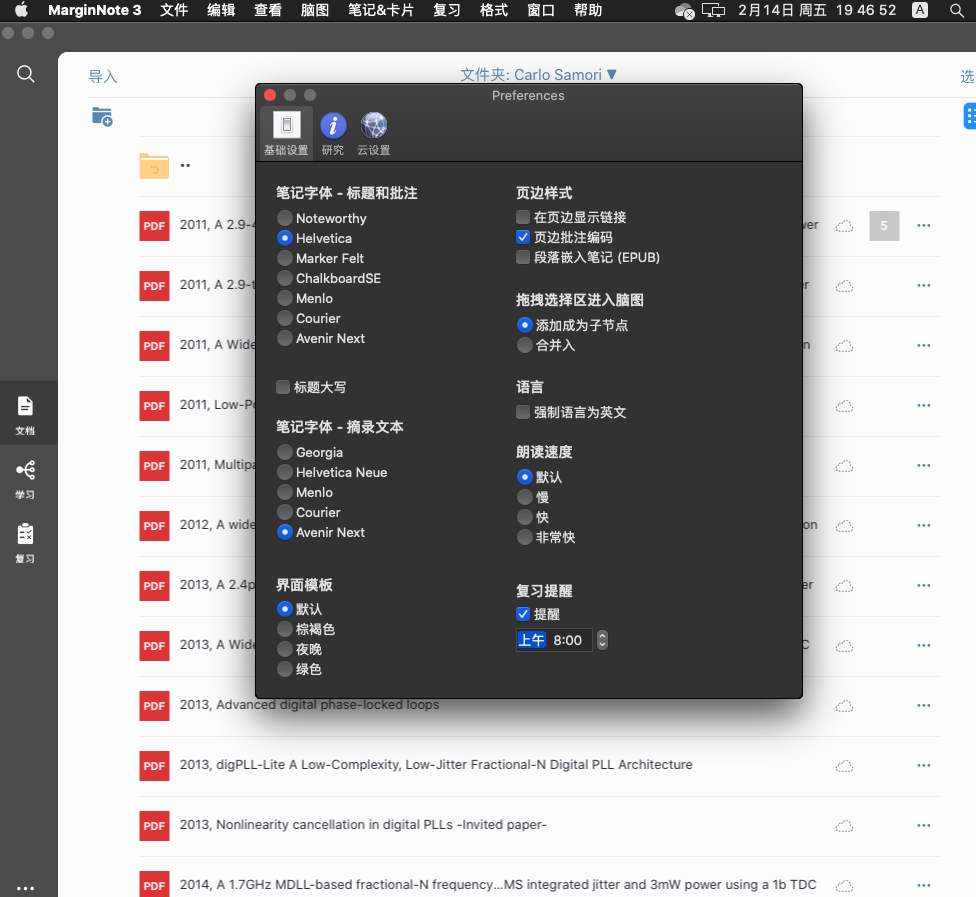Click the menu bar date and time
Screen dimensions: 976x897
click(817, 11)
